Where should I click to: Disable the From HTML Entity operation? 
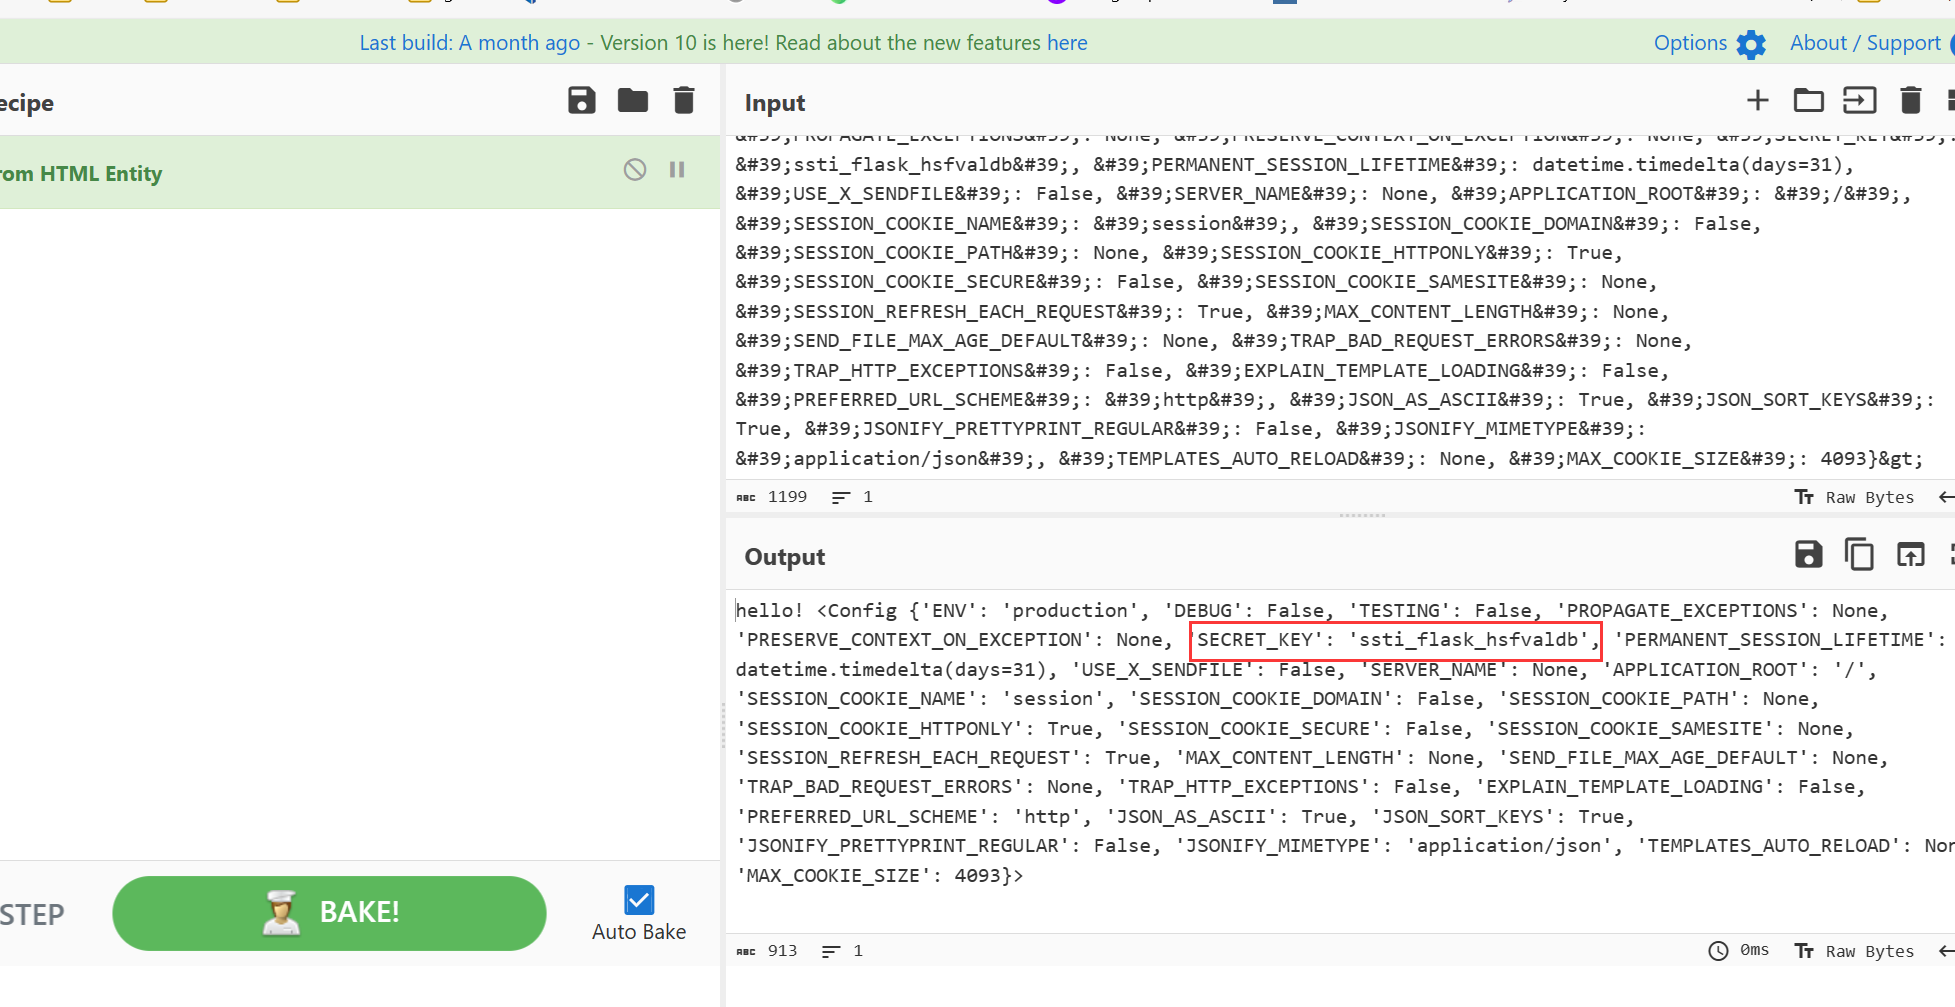635,170
